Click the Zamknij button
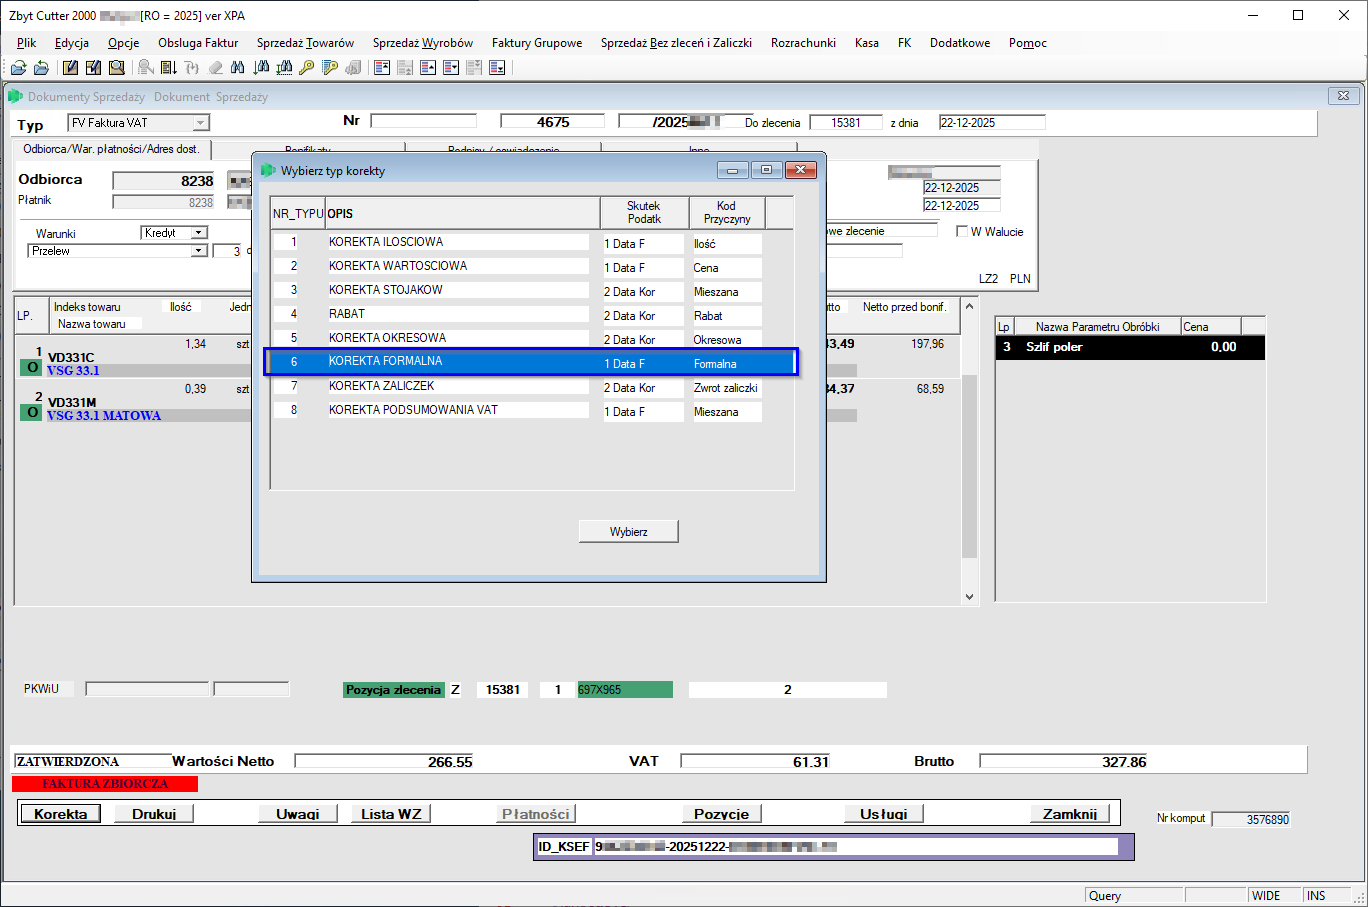 click(x=1070, y=814)
